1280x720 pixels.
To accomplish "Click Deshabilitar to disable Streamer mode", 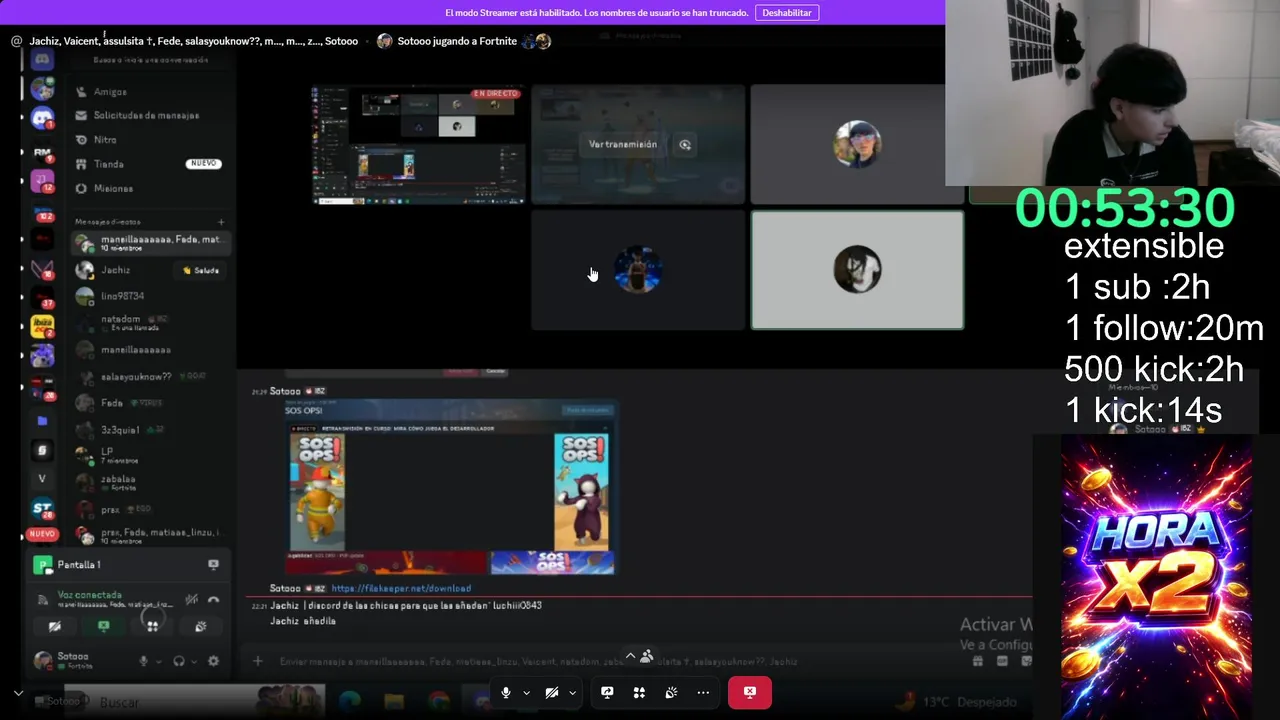I will [x=787, y=13].
